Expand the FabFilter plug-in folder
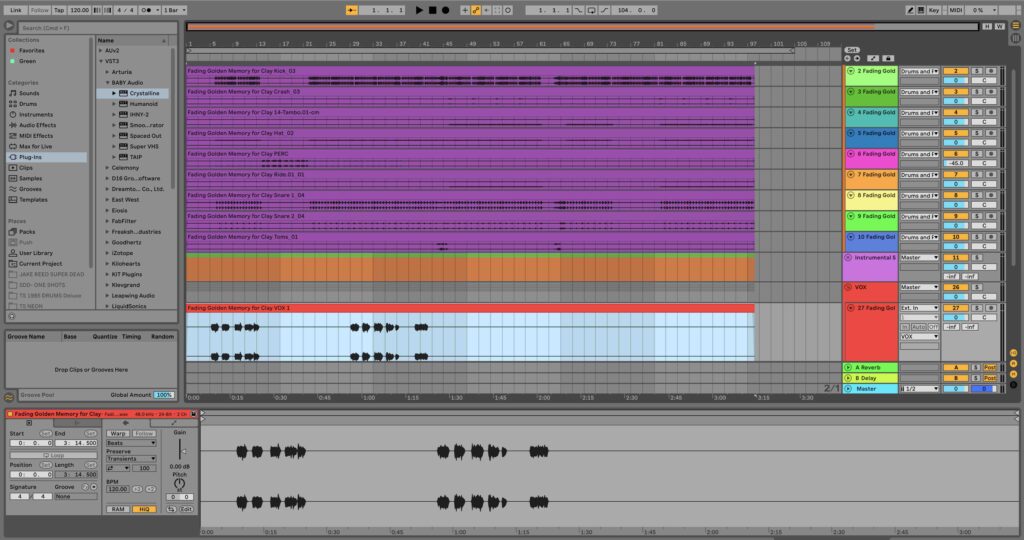The image size is (1024, 540). [108, 221]
